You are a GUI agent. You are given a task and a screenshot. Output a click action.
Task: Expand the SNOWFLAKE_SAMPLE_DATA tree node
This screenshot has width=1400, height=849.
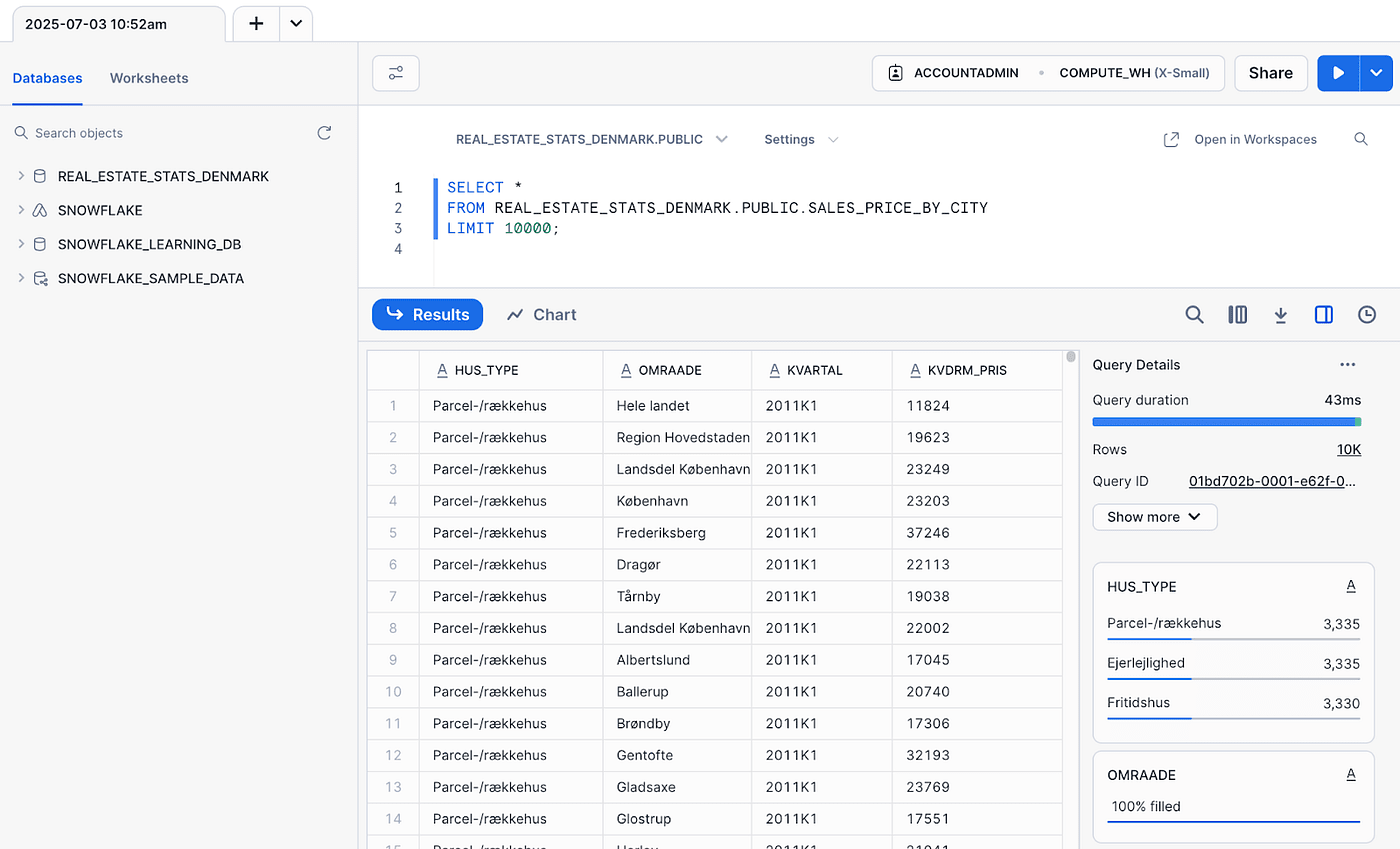click(x=21, y=278)
